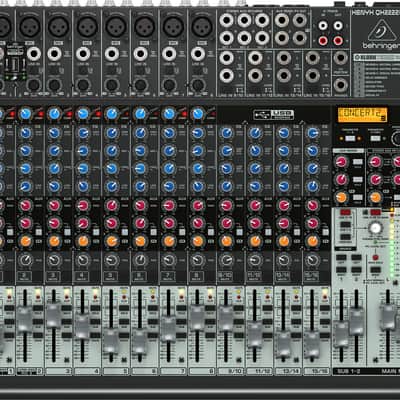Image resolution: width=400 pixels, height=400 pixels.
Task: Click the channel 13/14 bottom blue EQ knob
Action: tap(284, 186)
